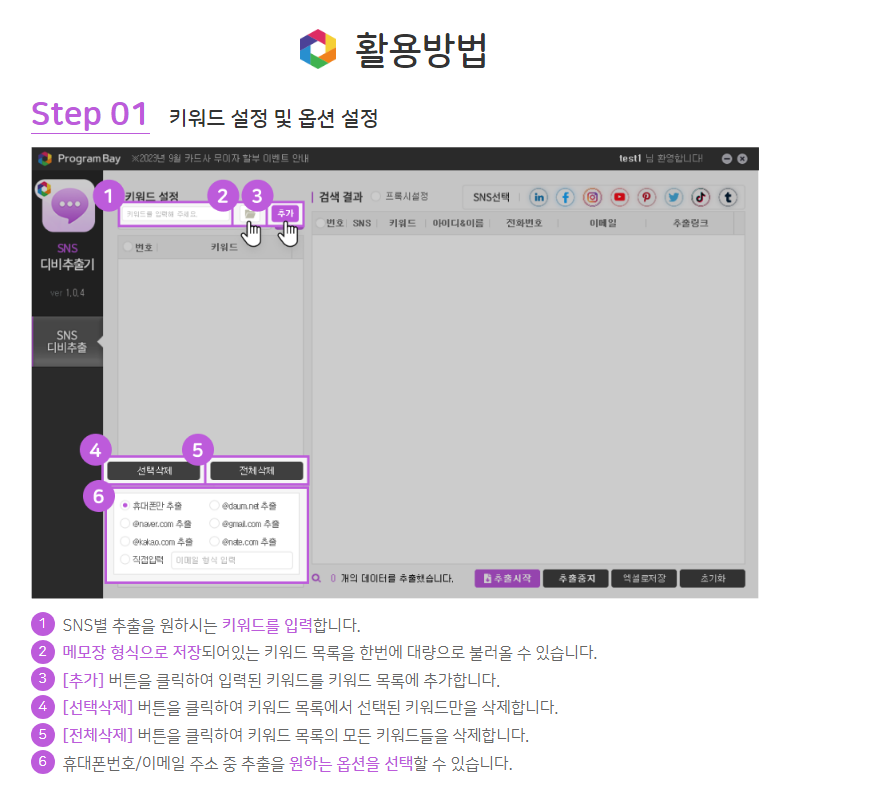Select the Twitter SNS icon
The width and height of the screenshot is (881, 788).
674,197
